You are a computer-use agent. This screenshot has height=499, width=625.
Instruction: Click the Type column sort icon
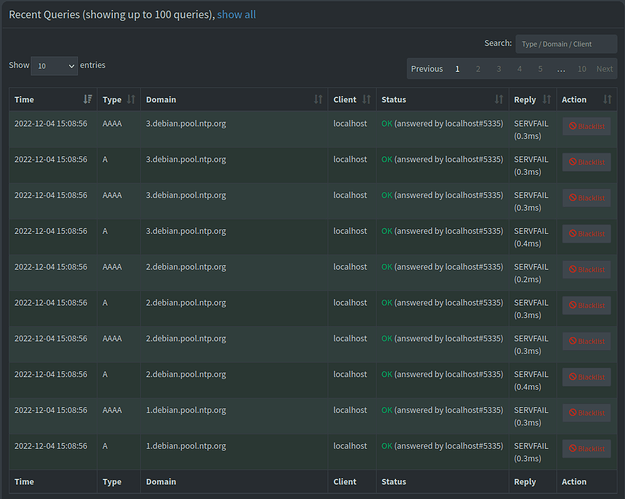click(131, 100)
